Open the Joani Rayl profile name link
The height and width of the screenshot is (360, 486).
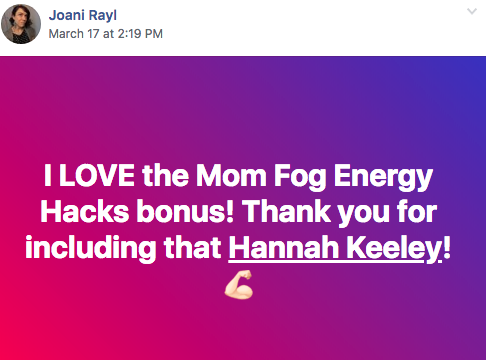click(83, 15)
